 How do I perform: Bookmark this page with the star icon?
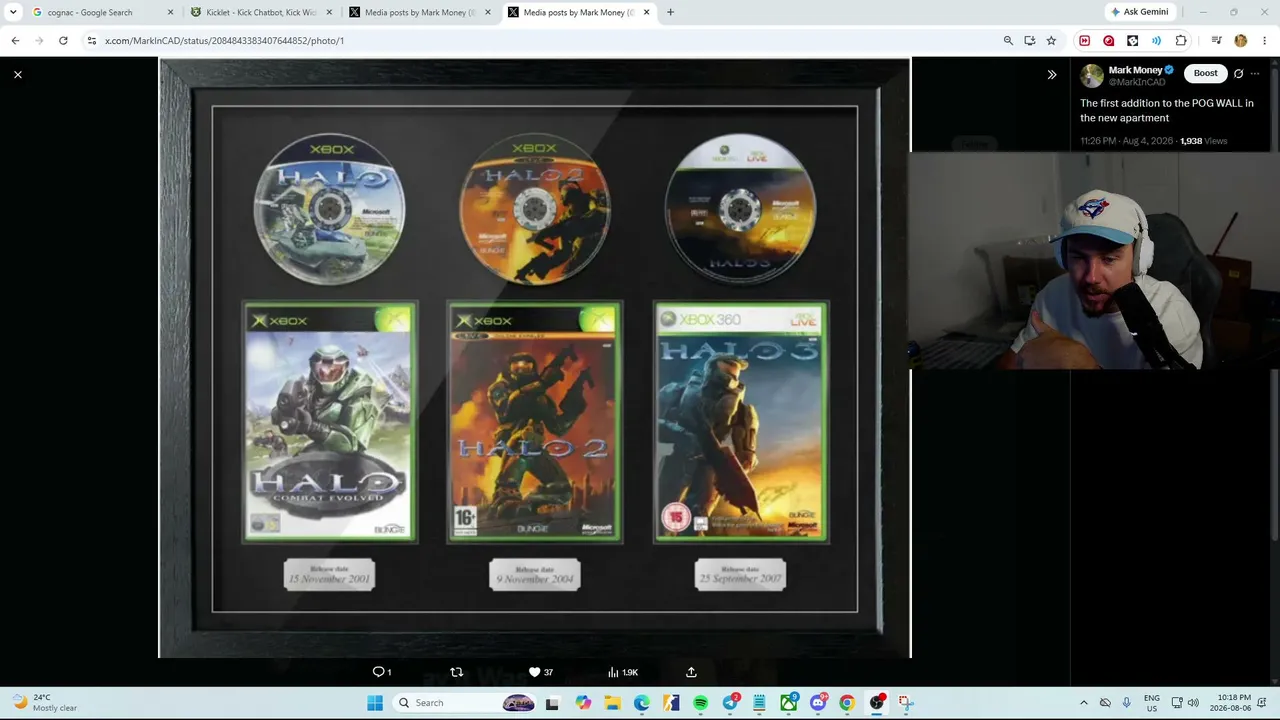(1051, 41)
